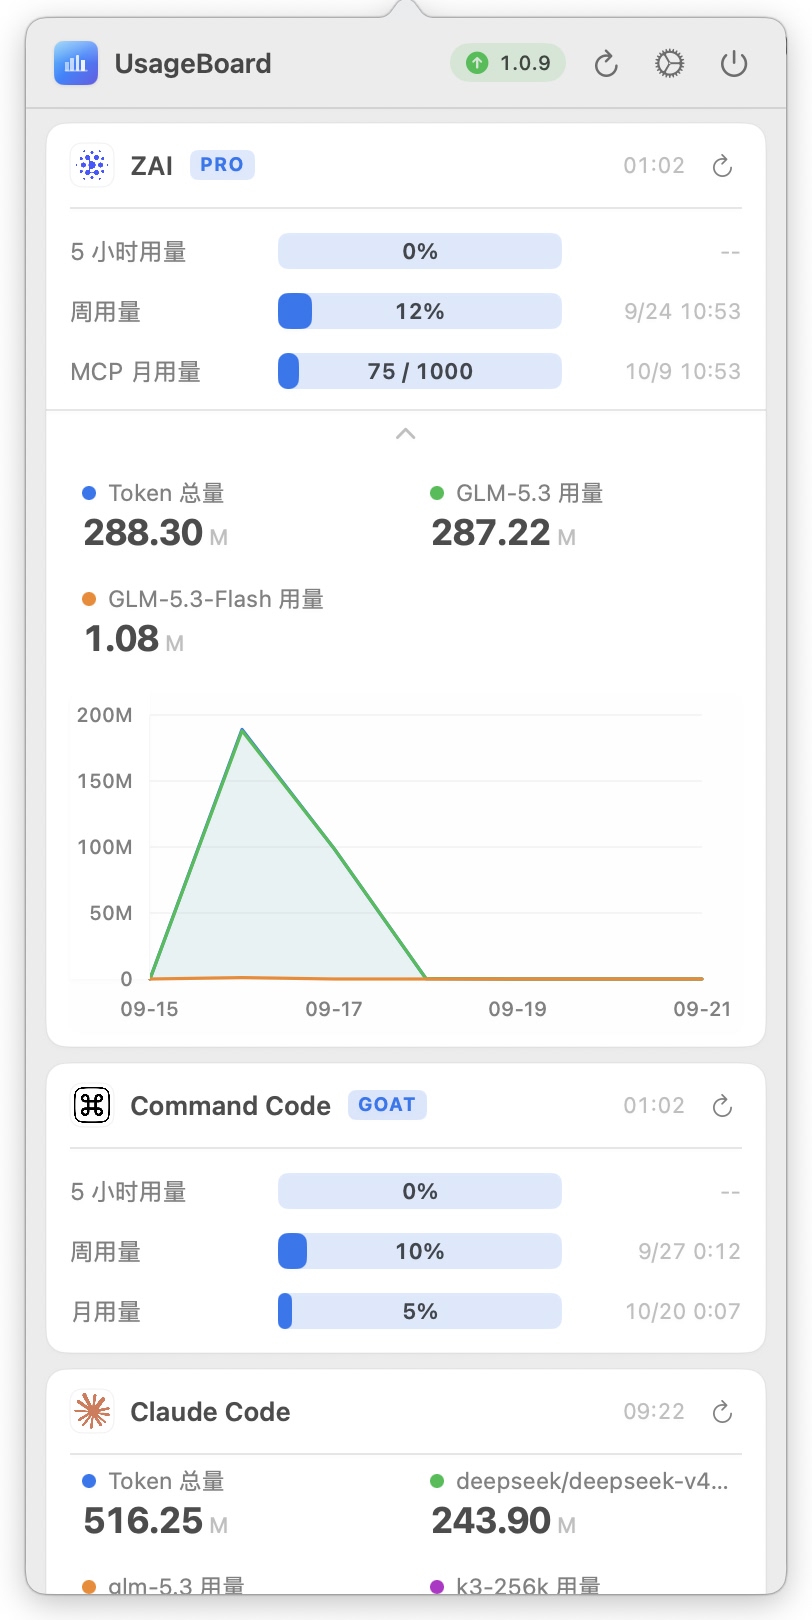Click the 10/20 0:07 reset time
The image size is (812, 1620).
point(683,1311)
